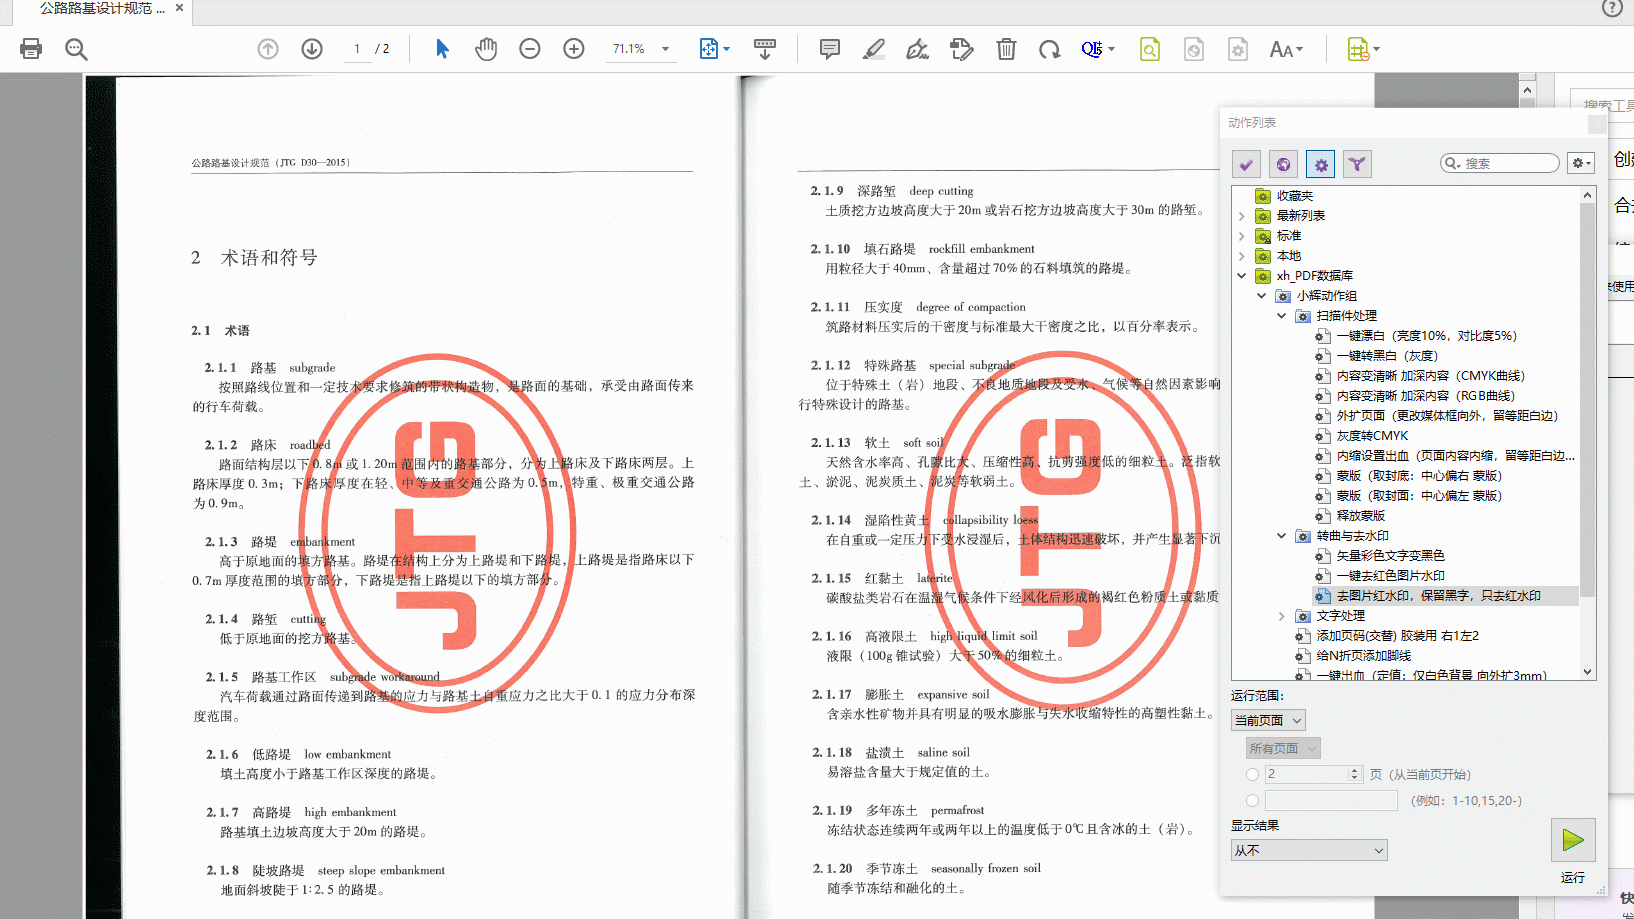Collapse the 转曲与去水印 group
Viewport: 1634px width, 919px height.
1282,536
